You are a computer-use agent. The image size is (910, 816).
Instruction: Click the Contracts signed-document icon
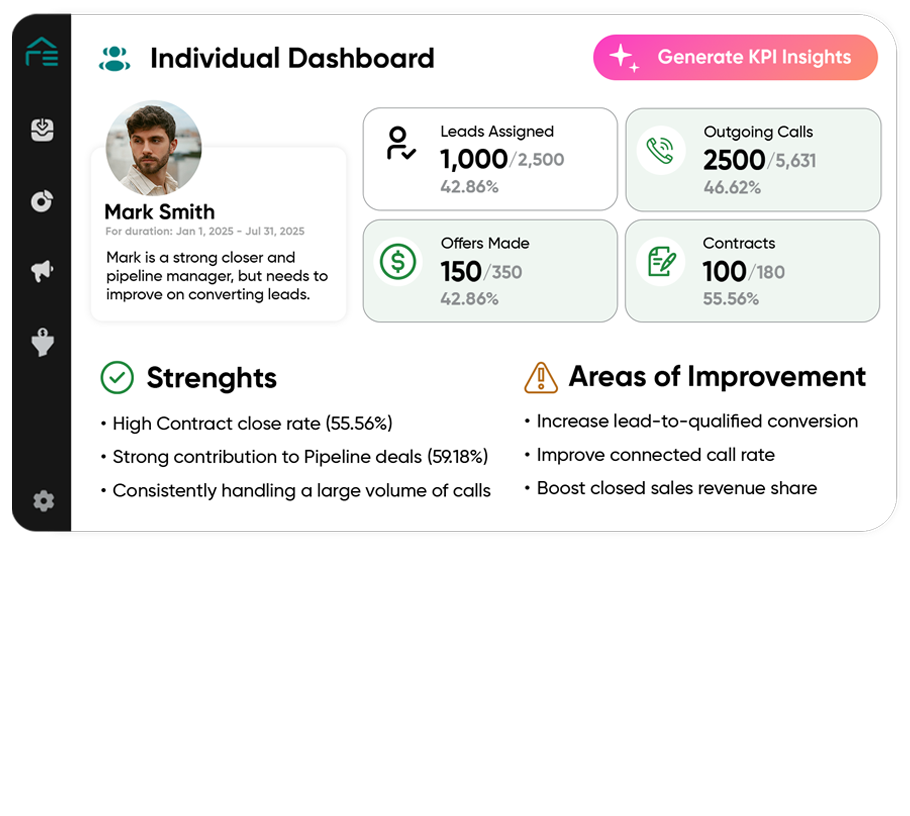click(660, 262)
